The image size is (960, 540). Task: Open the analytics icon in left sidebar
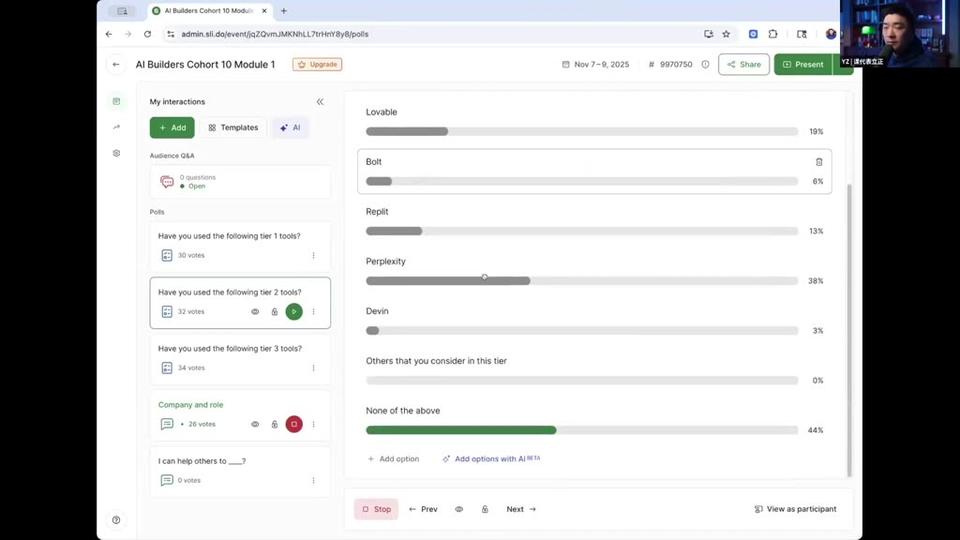click(116, 127)
